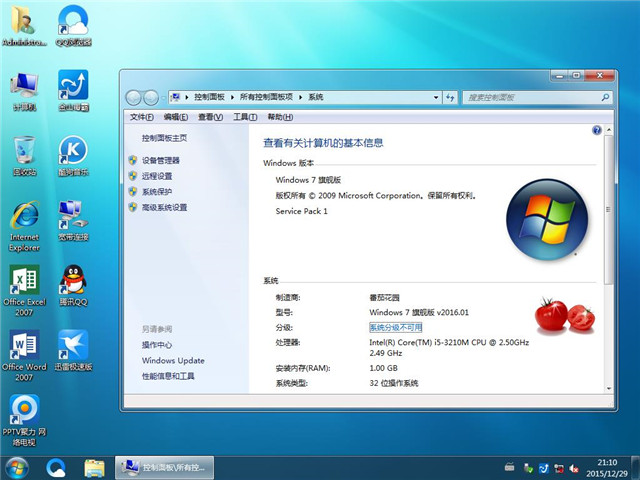Open the address bar history dropdown
The image size is (640, 480).
click(436, 97)
